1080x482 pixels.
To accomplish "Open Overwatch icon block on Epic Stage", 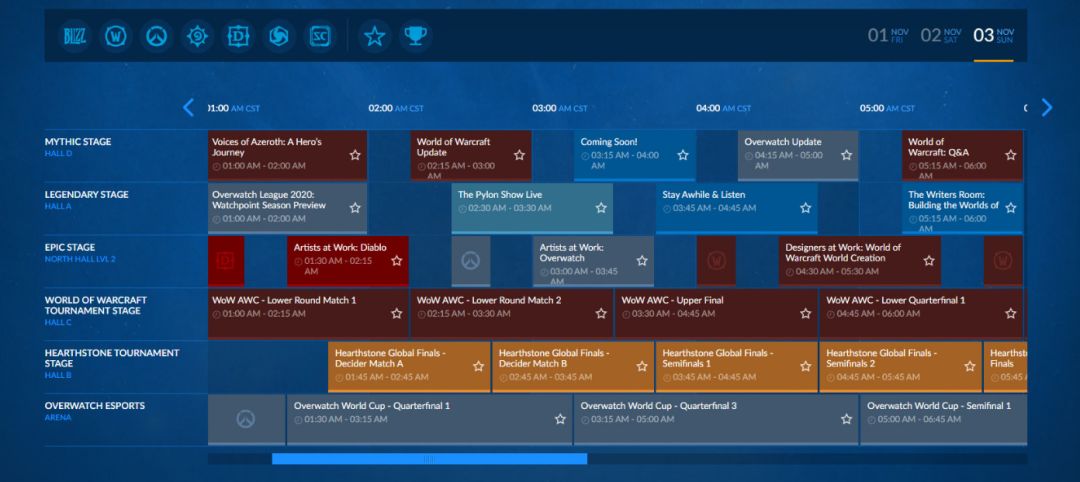I will 470,261.
